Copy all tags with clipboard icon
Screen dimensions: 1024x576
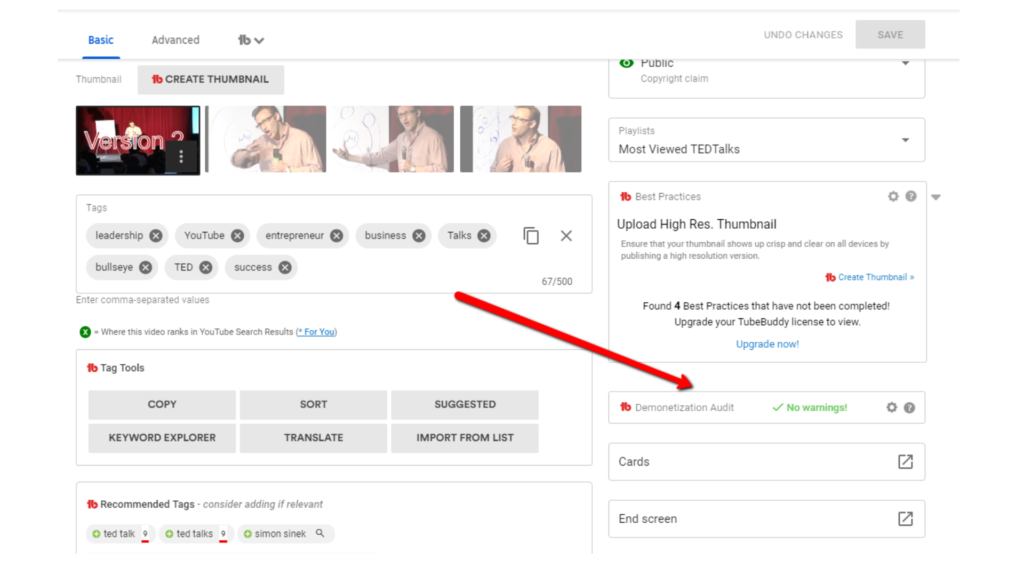(531, 236)
